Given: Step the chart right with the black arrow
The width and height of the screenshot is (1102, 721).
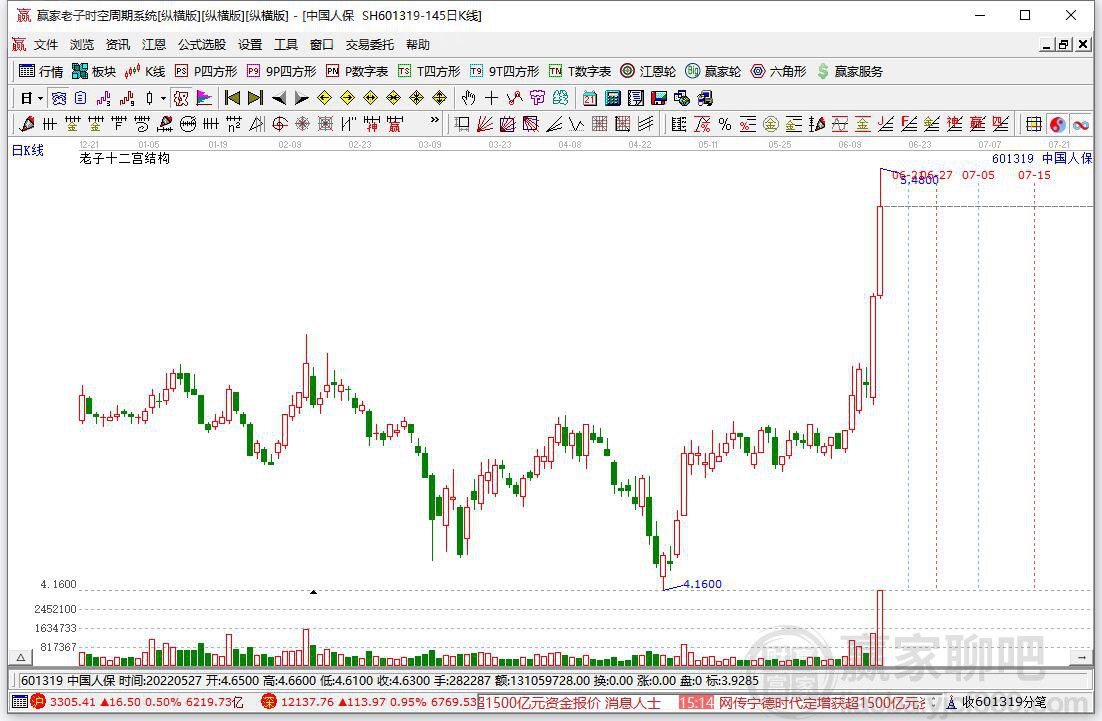Looking at the screenshot, I should [x=302, y=98].
